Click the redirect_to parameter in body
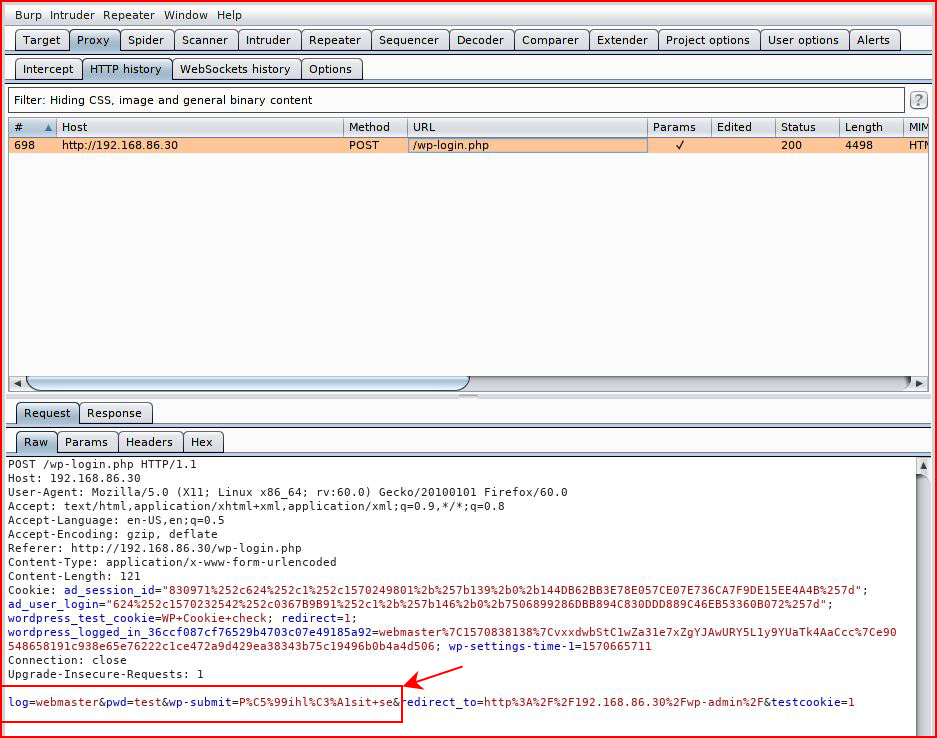Image resolution: width=937 pixels, height=738 pixels. (582, 702)
